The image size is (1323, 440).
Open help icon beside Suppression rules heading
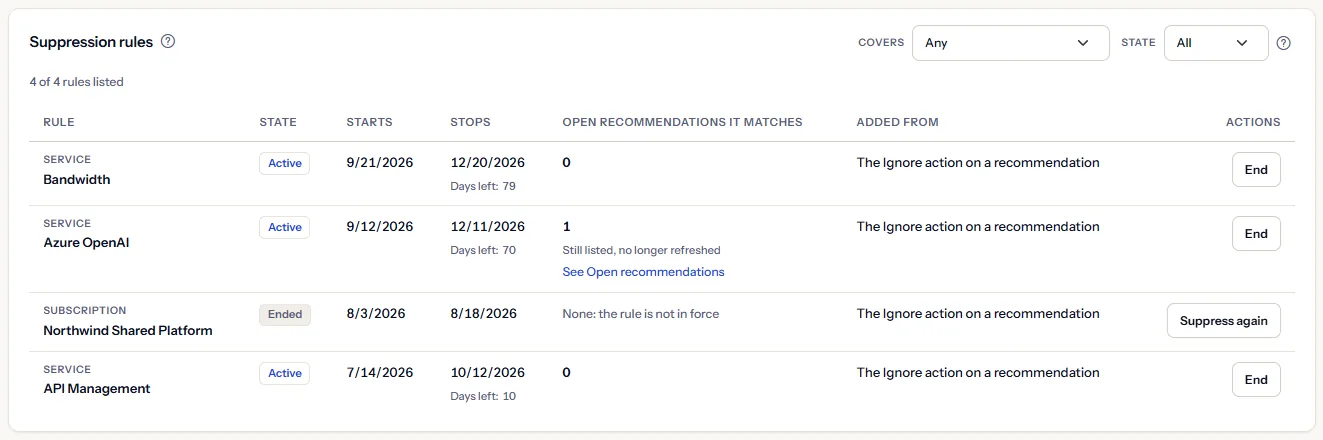tap(168, 42)
